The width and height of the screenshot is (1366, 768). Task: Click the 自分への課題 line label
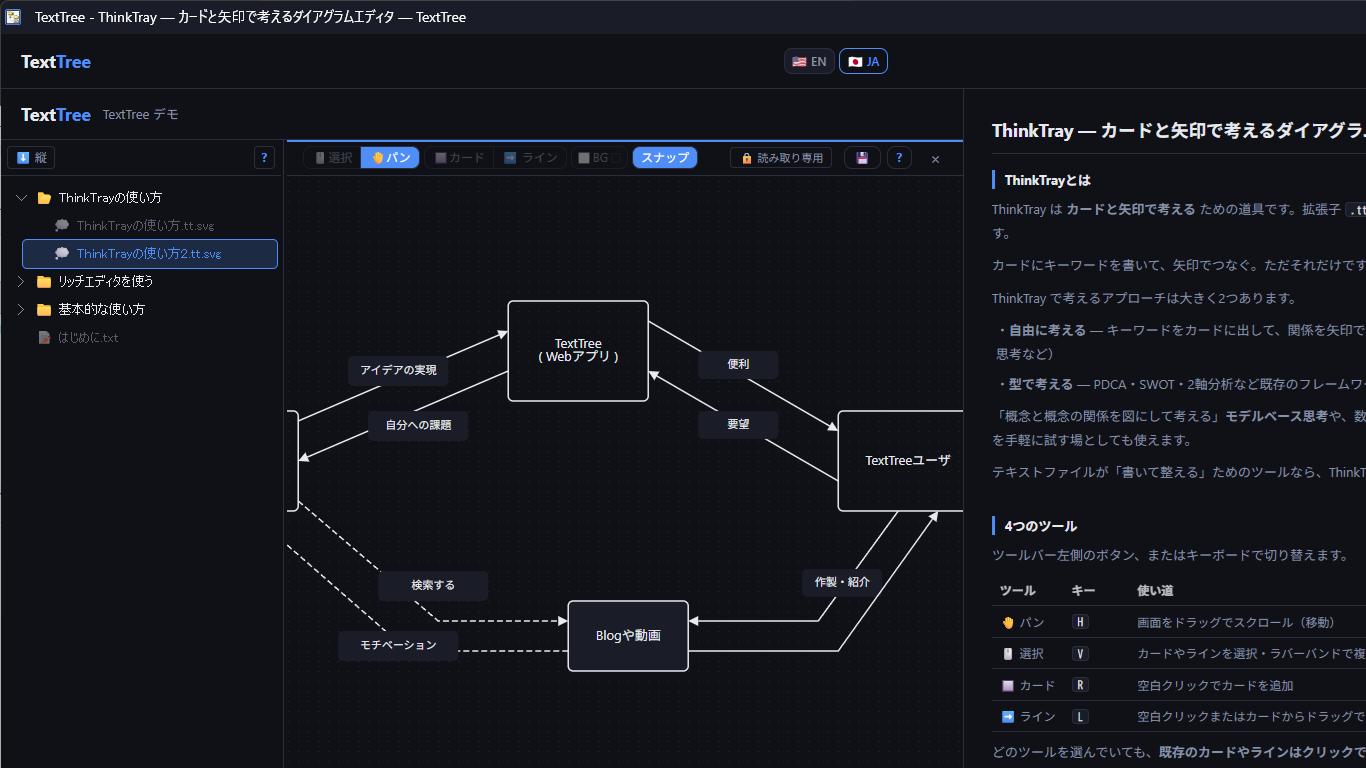[x=418, y=425]
